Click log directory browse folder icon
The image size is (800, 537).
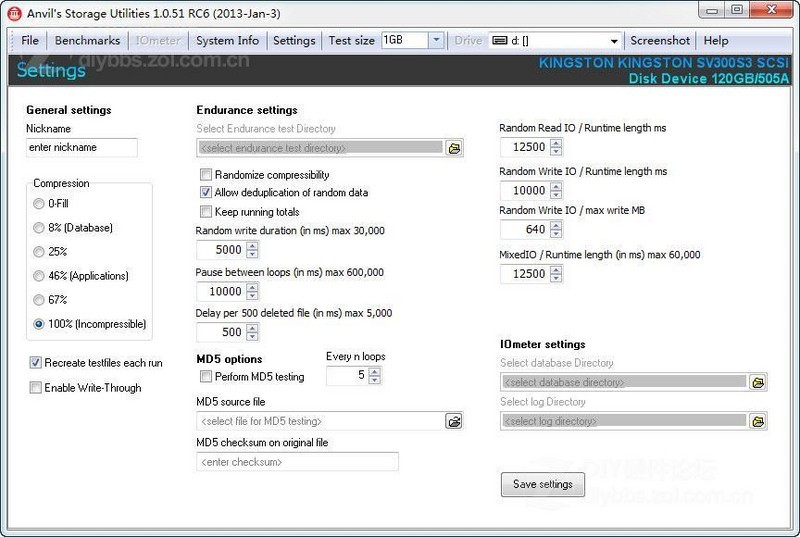pyautogui.click(x=758, y=421)
